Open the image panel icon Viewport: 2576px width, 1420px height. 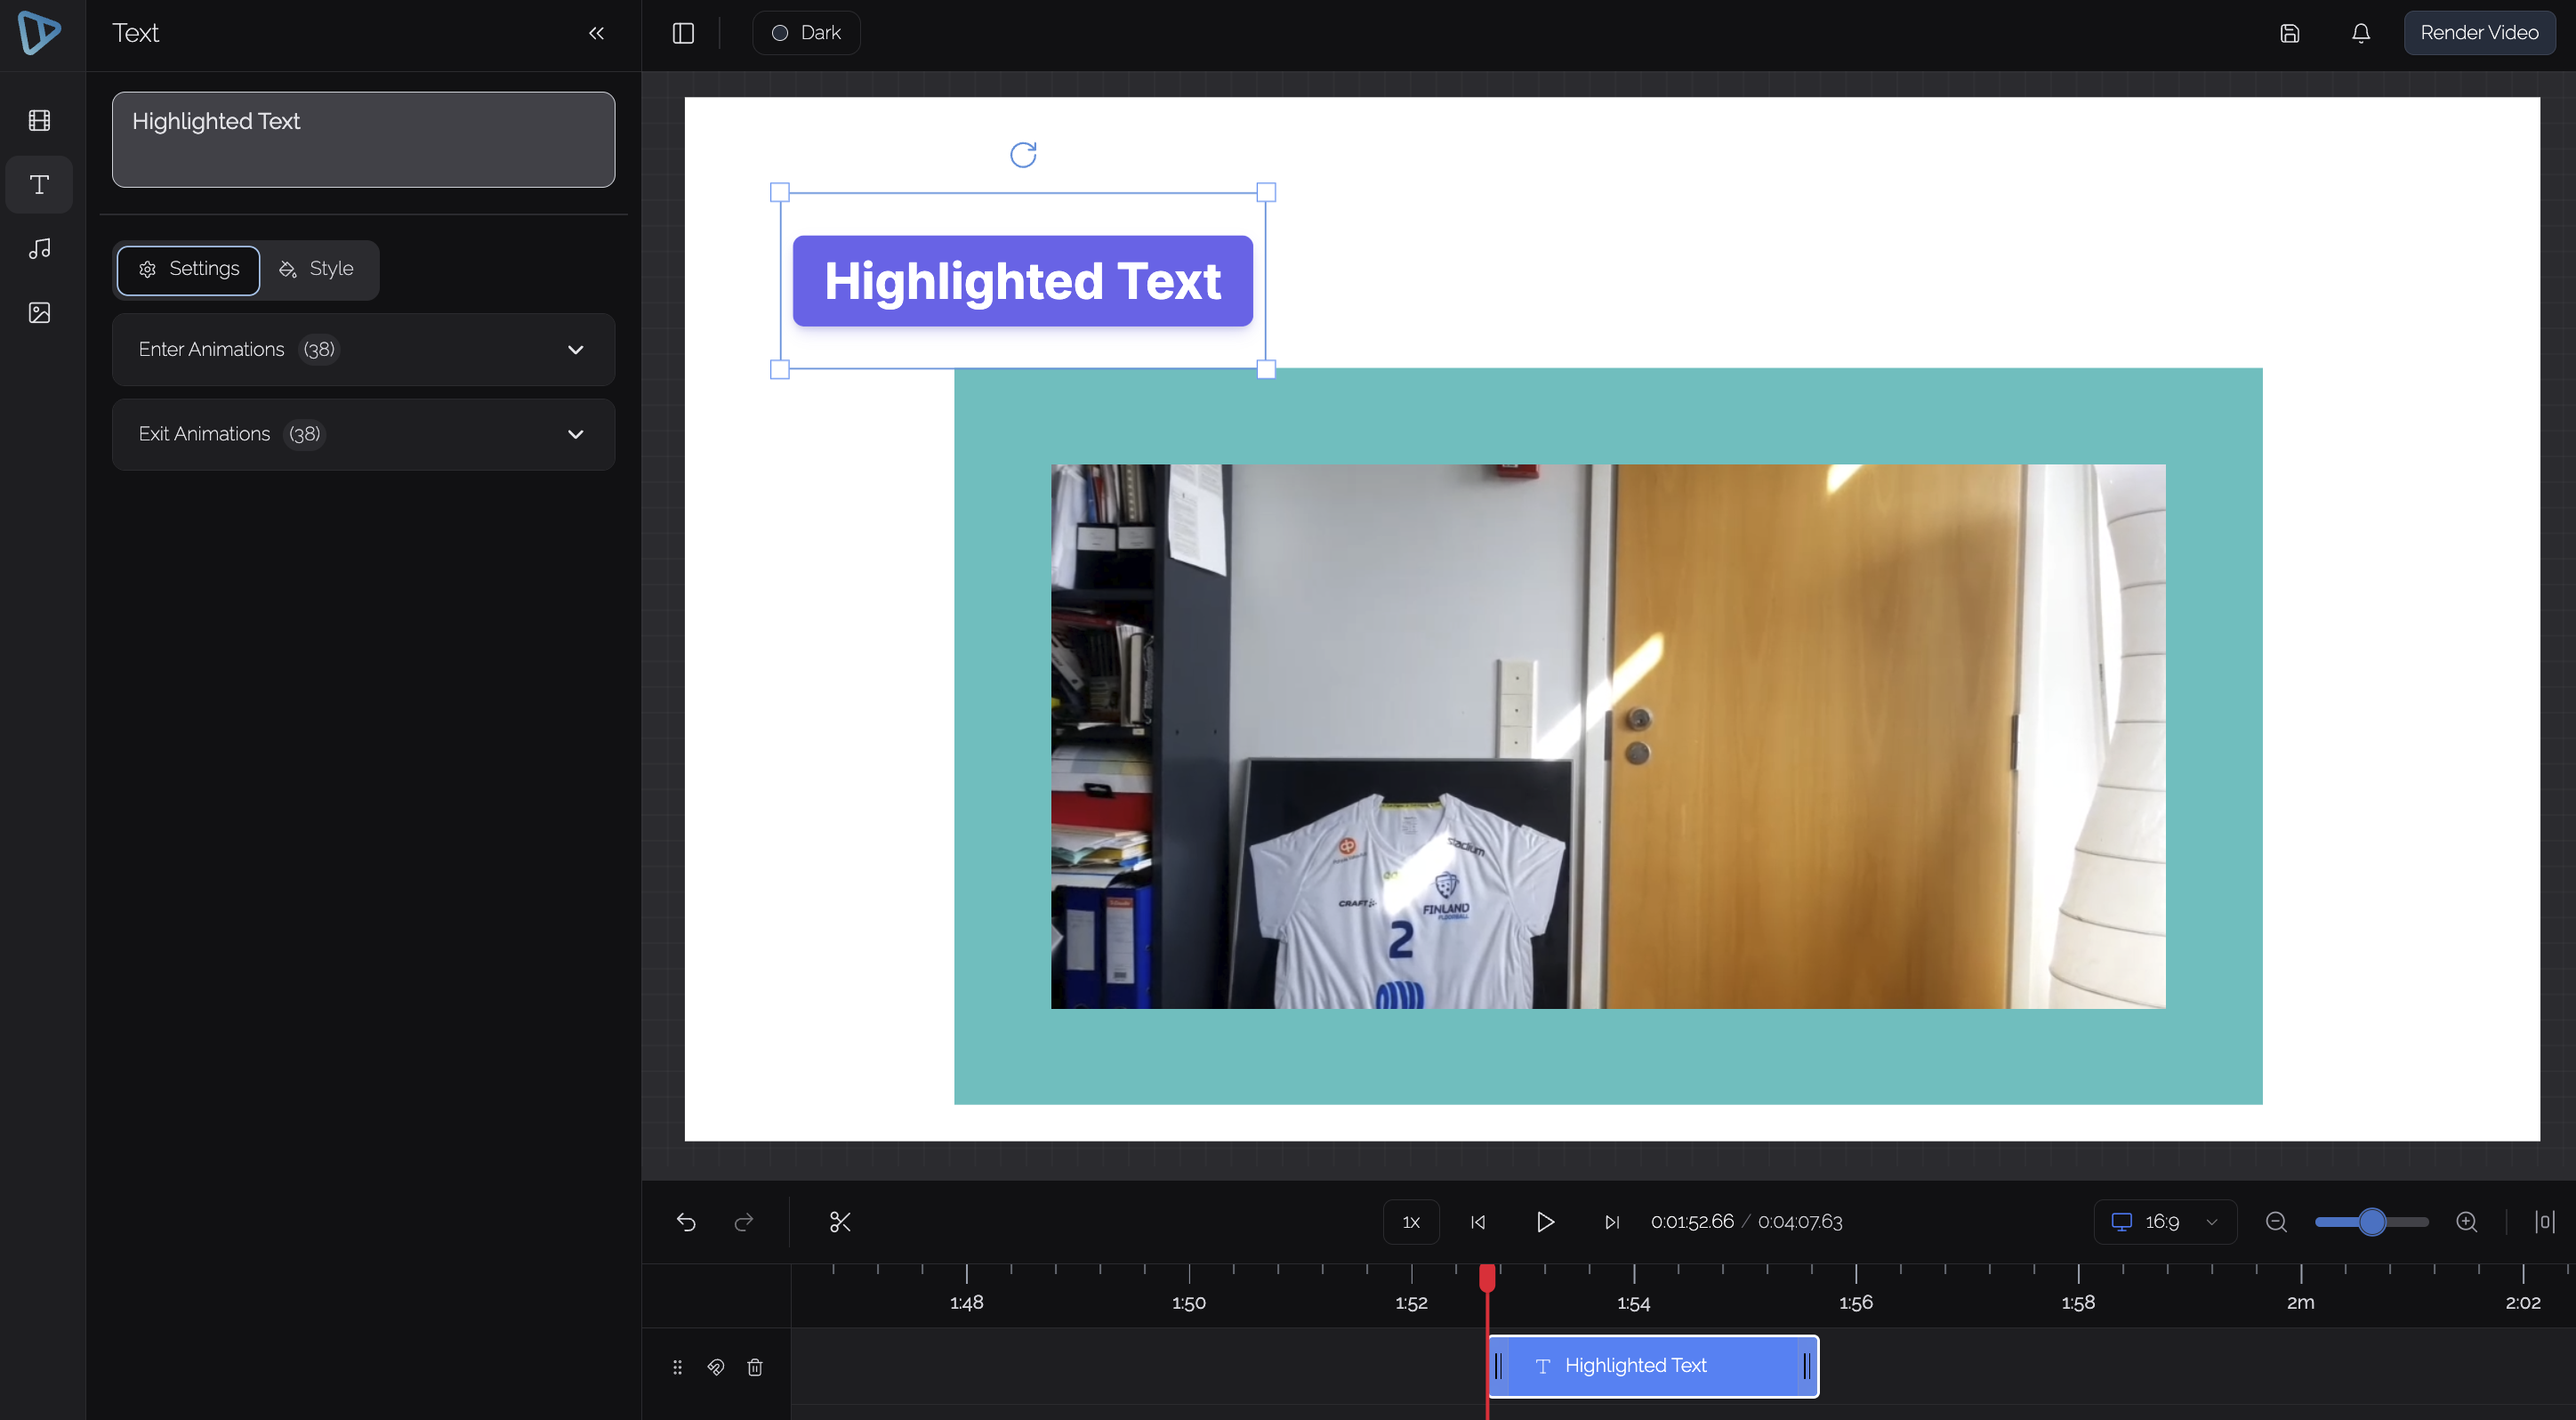[x=39, y=313]
